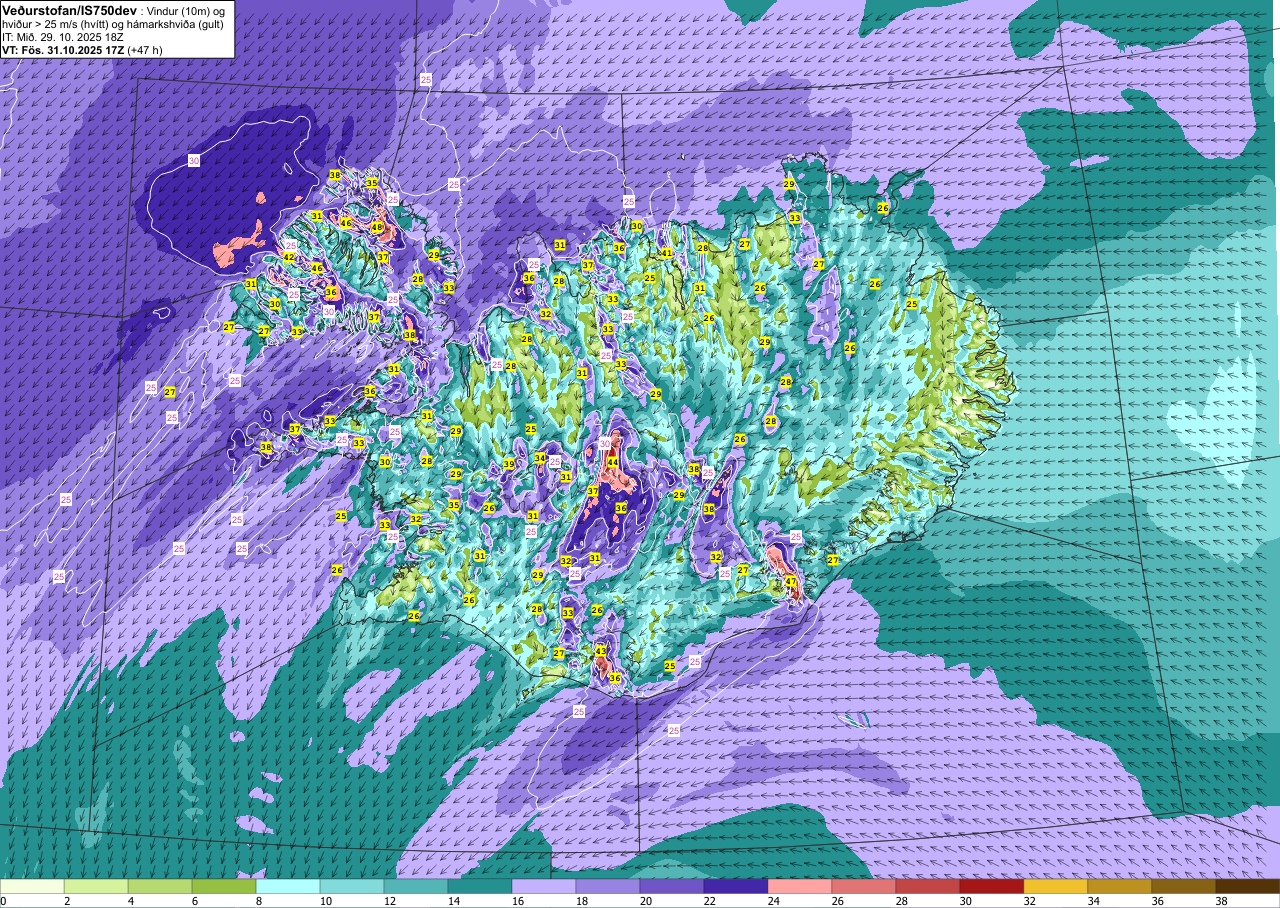
Task: Click the mustard 34–36 m/s legend swatch
Action: point(1120,886)
